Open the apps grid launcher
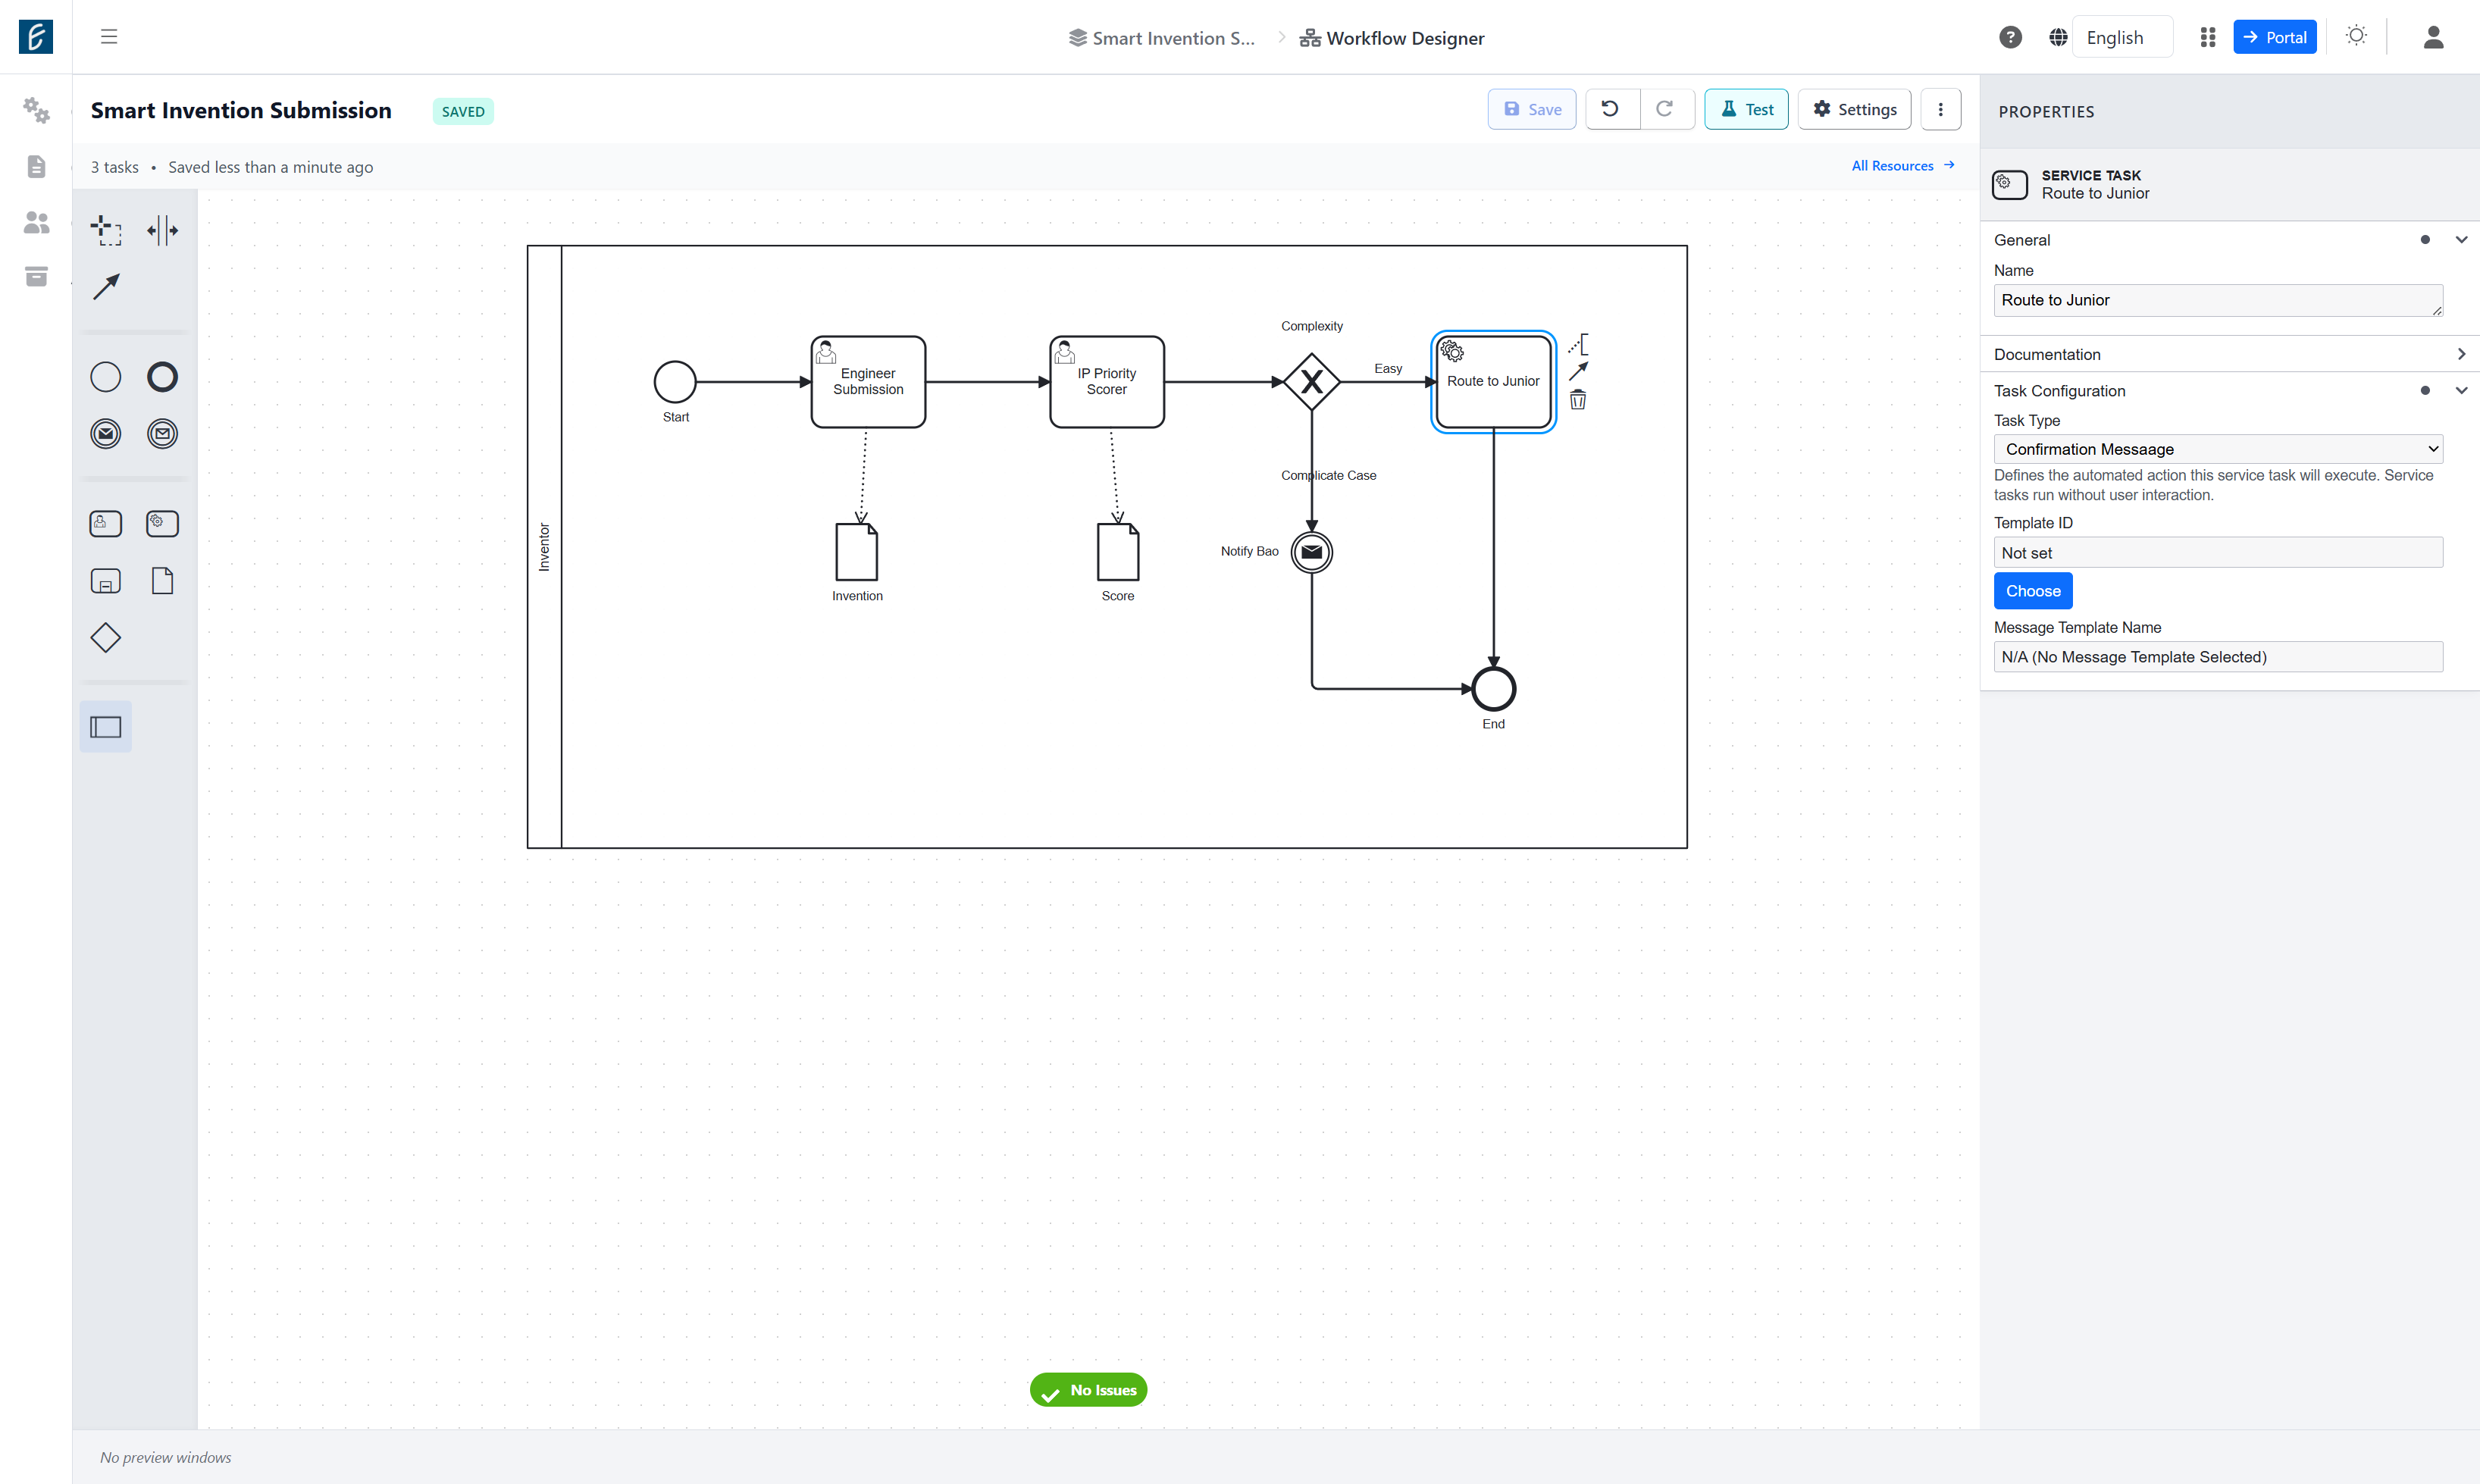This screenshot has height=1484, width=2480. [x=2207, y=37]
